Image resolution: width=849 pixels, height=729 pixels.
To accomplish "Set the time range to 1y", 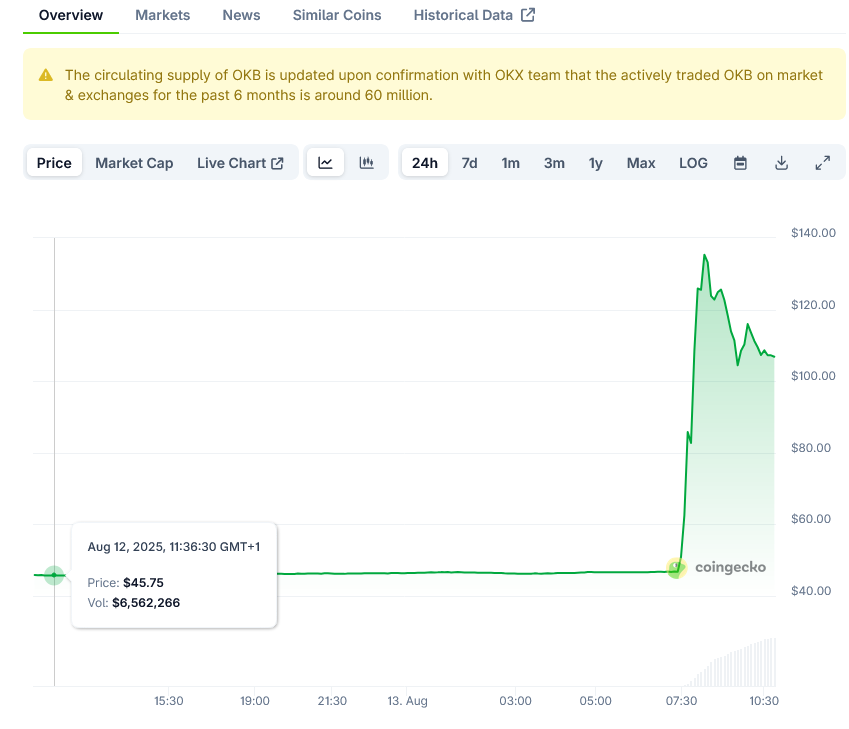I will tap(596, 162).
